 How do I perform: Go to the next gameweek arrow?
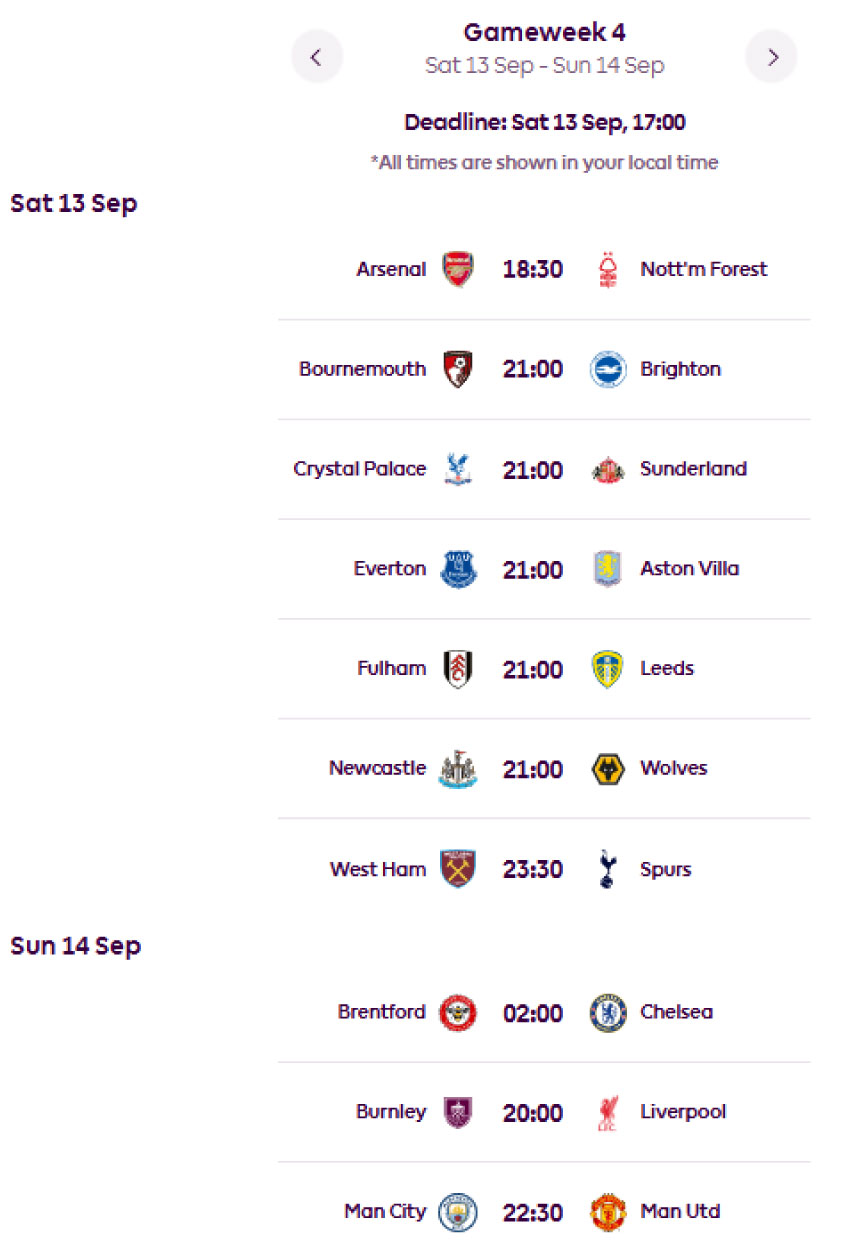coord(771,57)
